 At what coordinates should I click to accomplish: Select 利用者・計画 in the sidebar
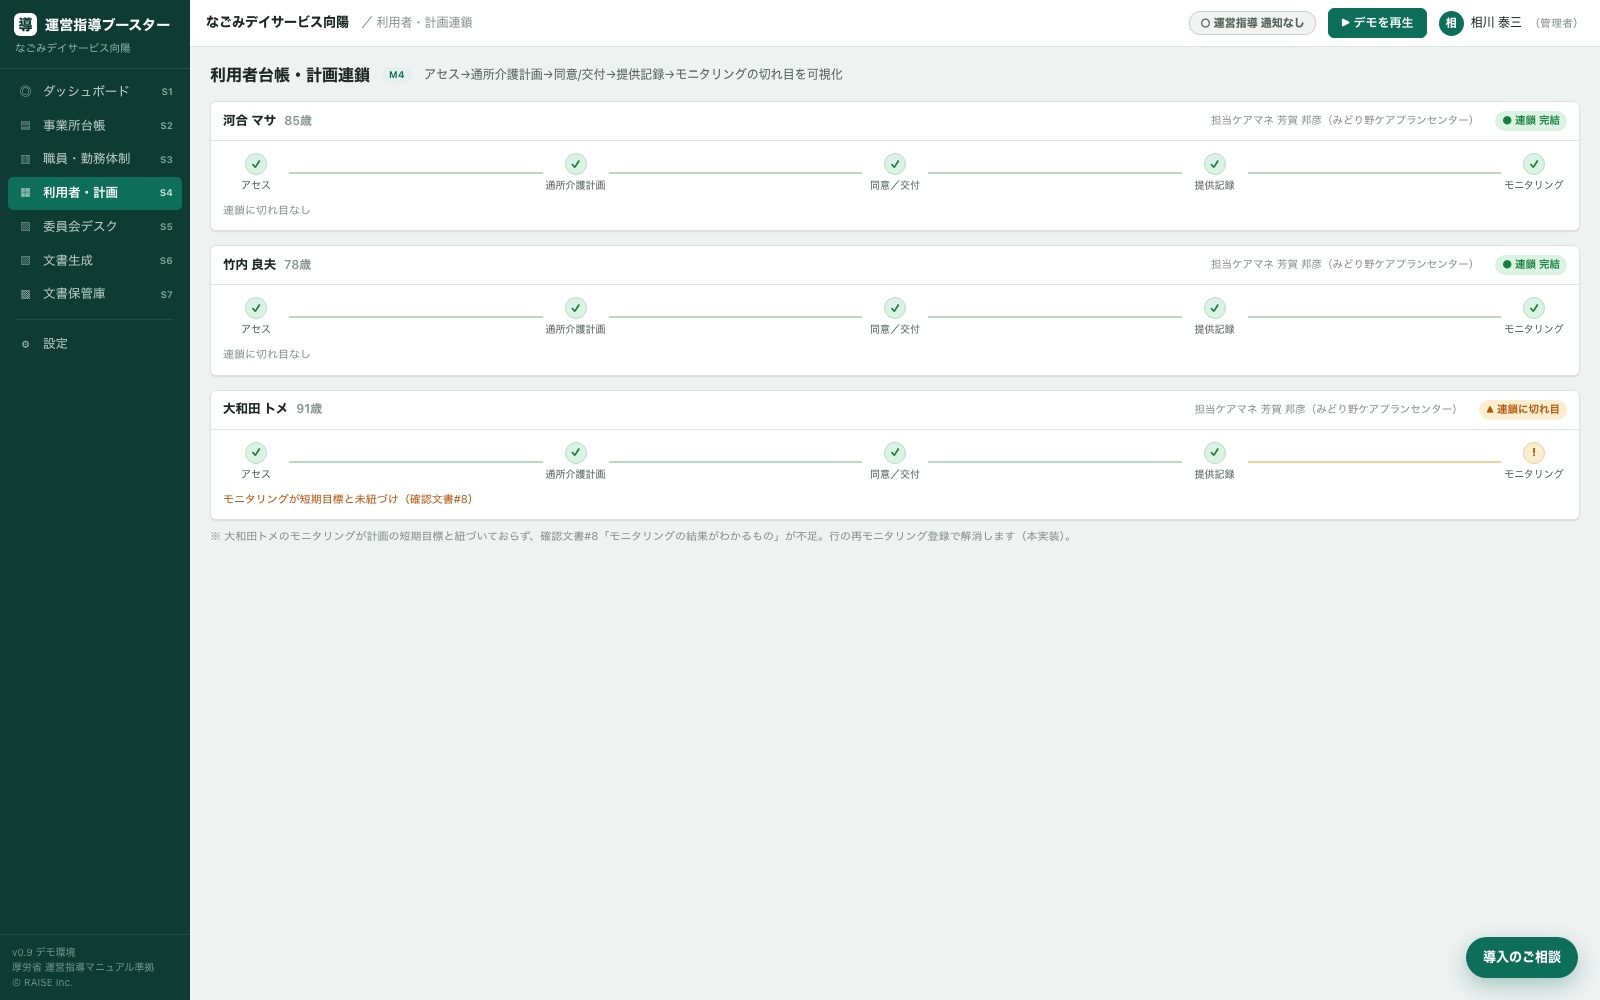(95, 193)
